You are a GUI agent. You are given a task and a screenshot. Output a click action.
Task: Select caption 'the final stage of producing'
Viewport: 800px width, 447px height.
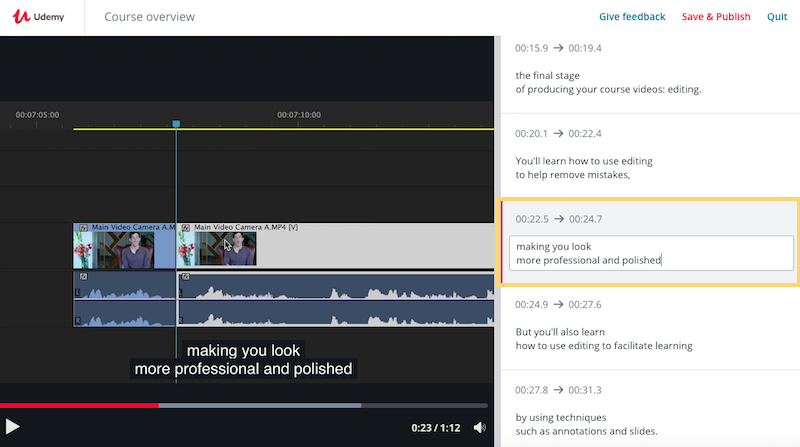[x=610, y=82]
